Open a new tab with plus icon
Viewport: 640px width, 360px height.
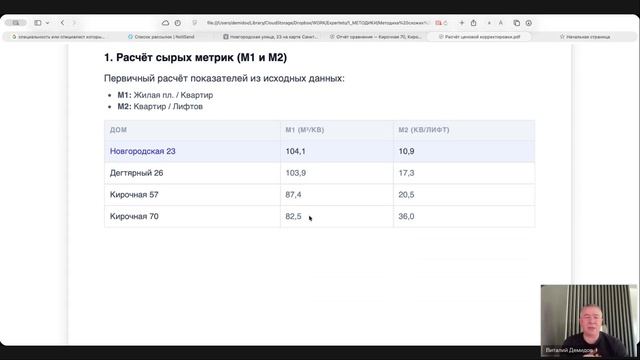point(462,23)
